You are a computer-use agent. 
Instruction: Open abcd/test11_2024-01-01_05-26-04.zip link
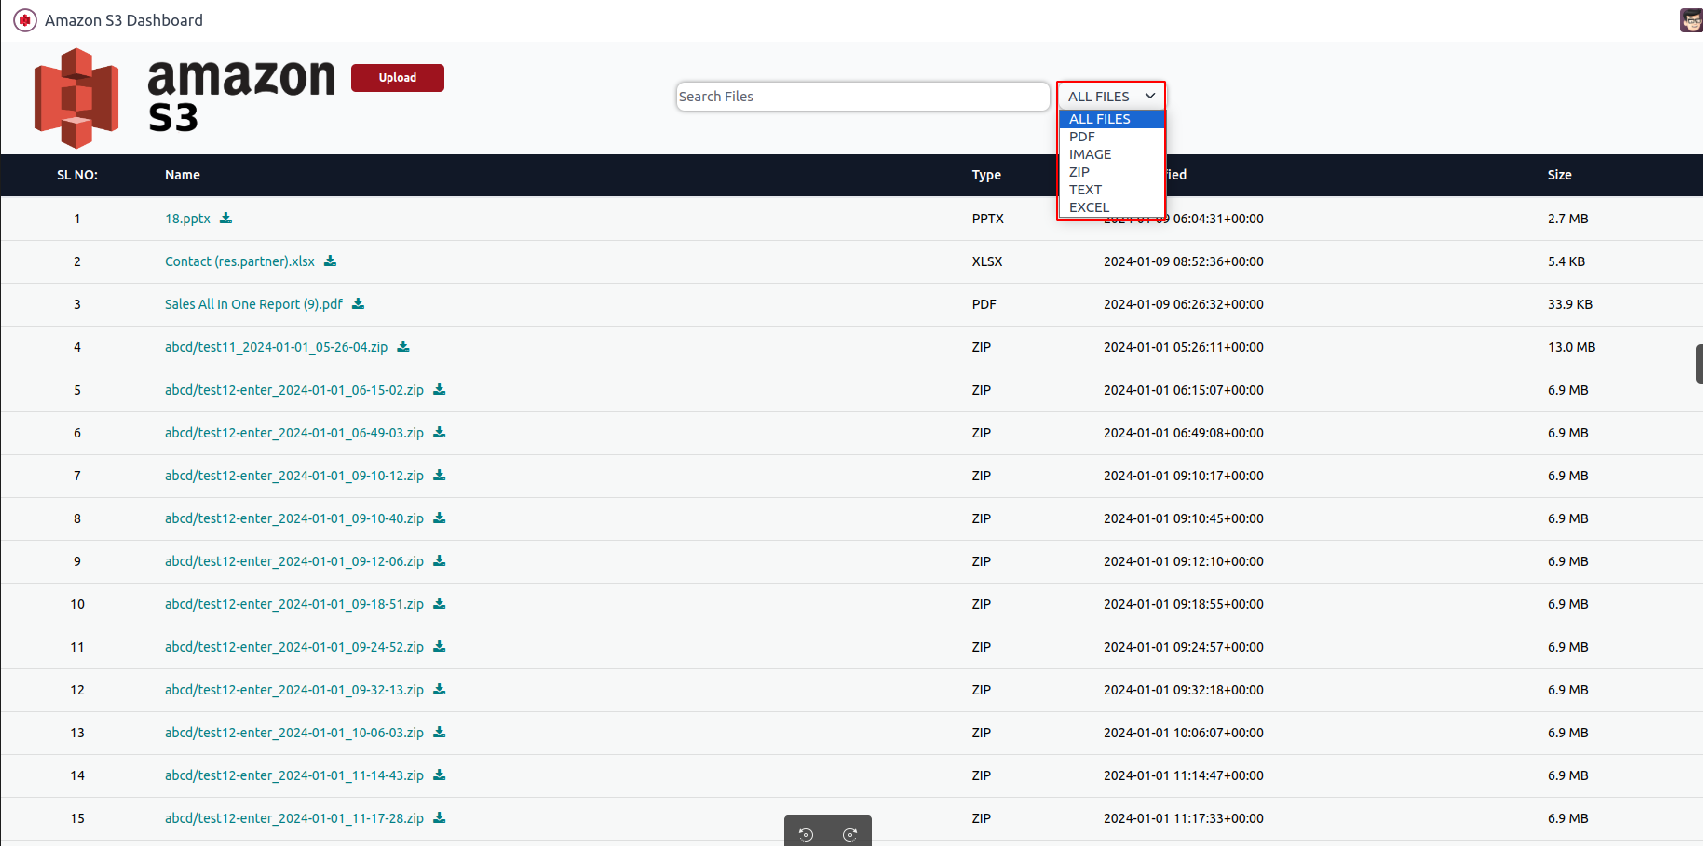pyautogui.click(x=277, y=347)
